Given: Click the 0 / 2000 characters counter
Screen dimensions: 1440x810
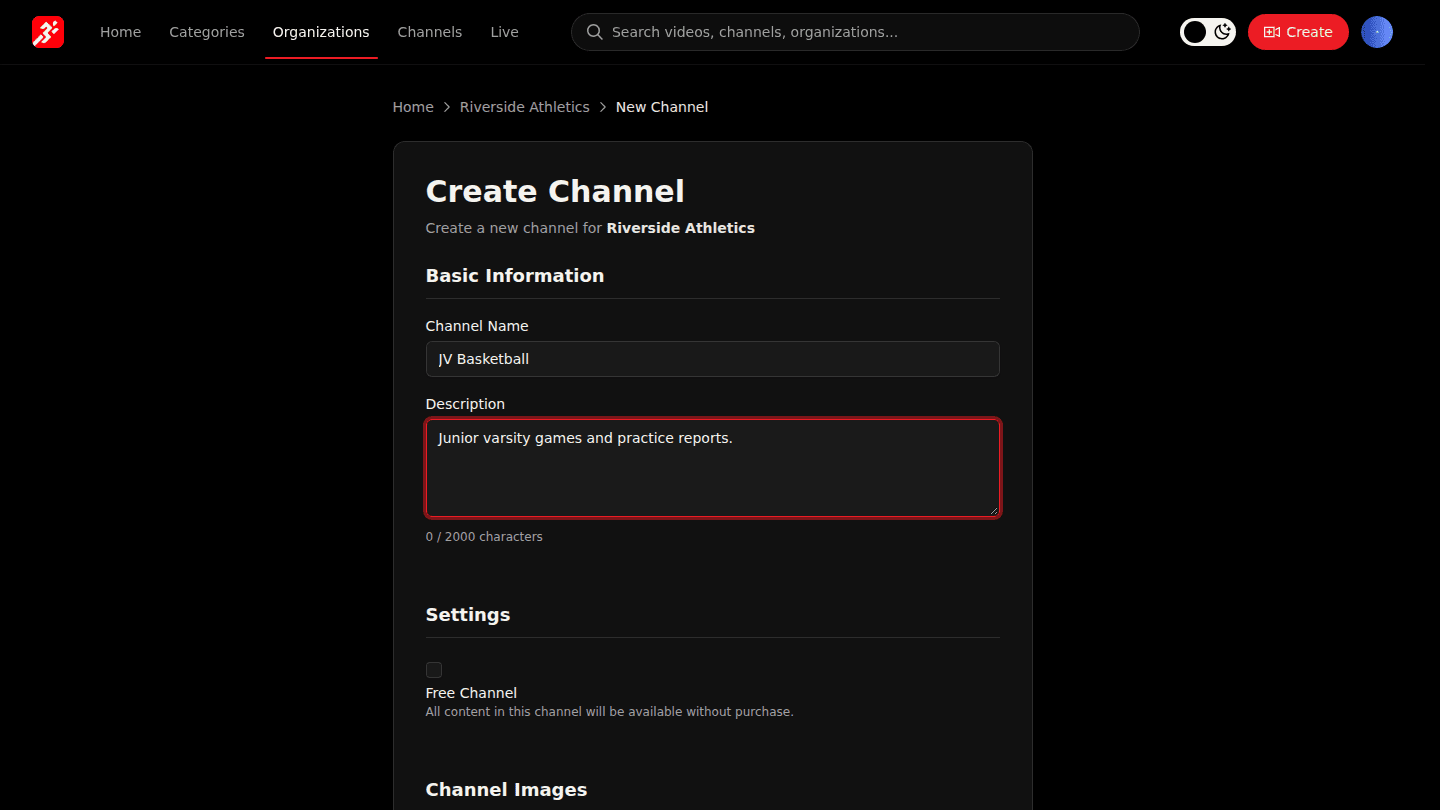Looking at the screenshot, I should click(484, 537).
